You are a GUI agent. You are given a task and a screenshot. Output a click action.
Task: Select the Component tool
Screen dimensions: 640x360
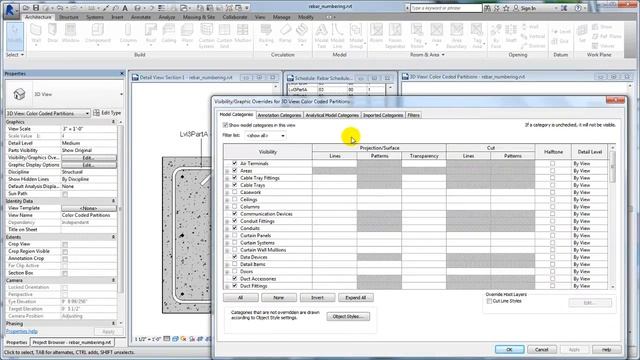click(x=98, y=34)
